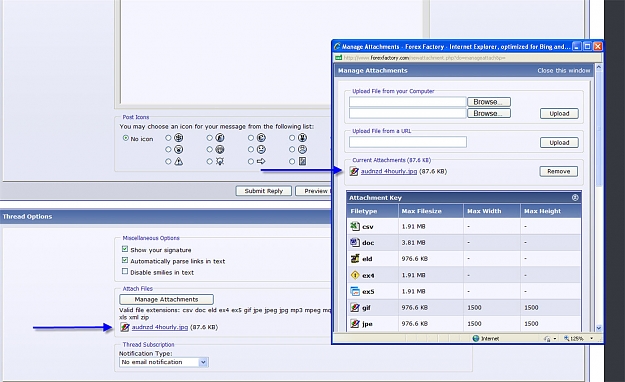Click Close this window link

coord(564,71)
